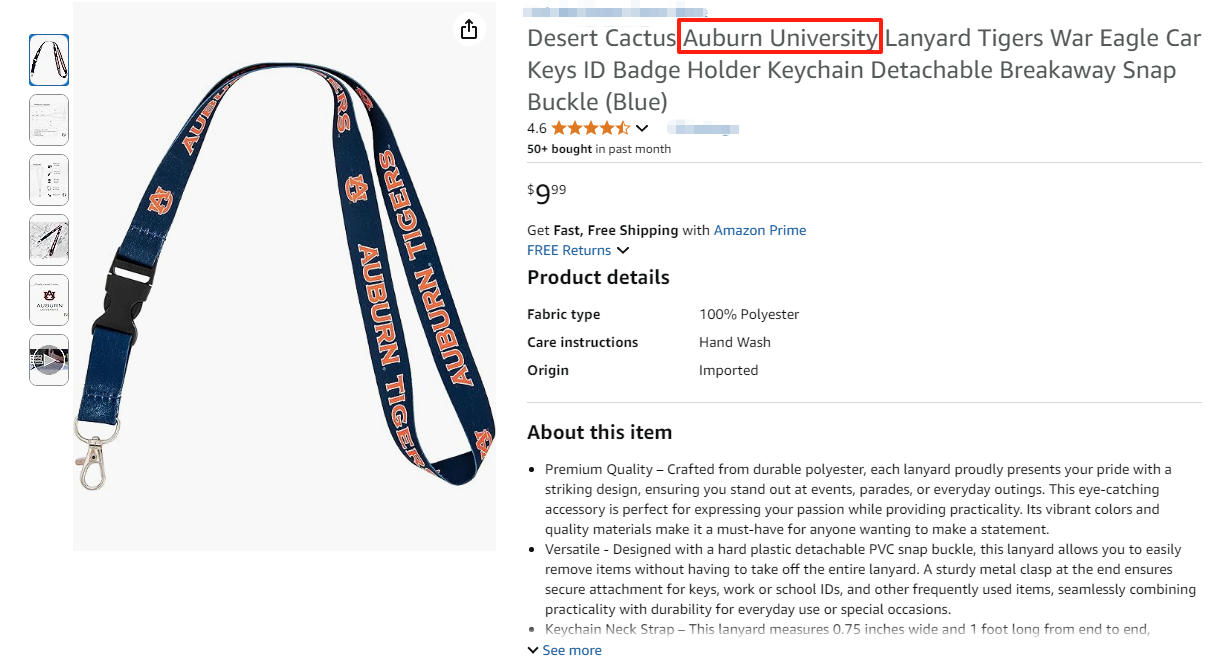
Task: Click the main lanyard product image
Action: [x=284, y=275]
